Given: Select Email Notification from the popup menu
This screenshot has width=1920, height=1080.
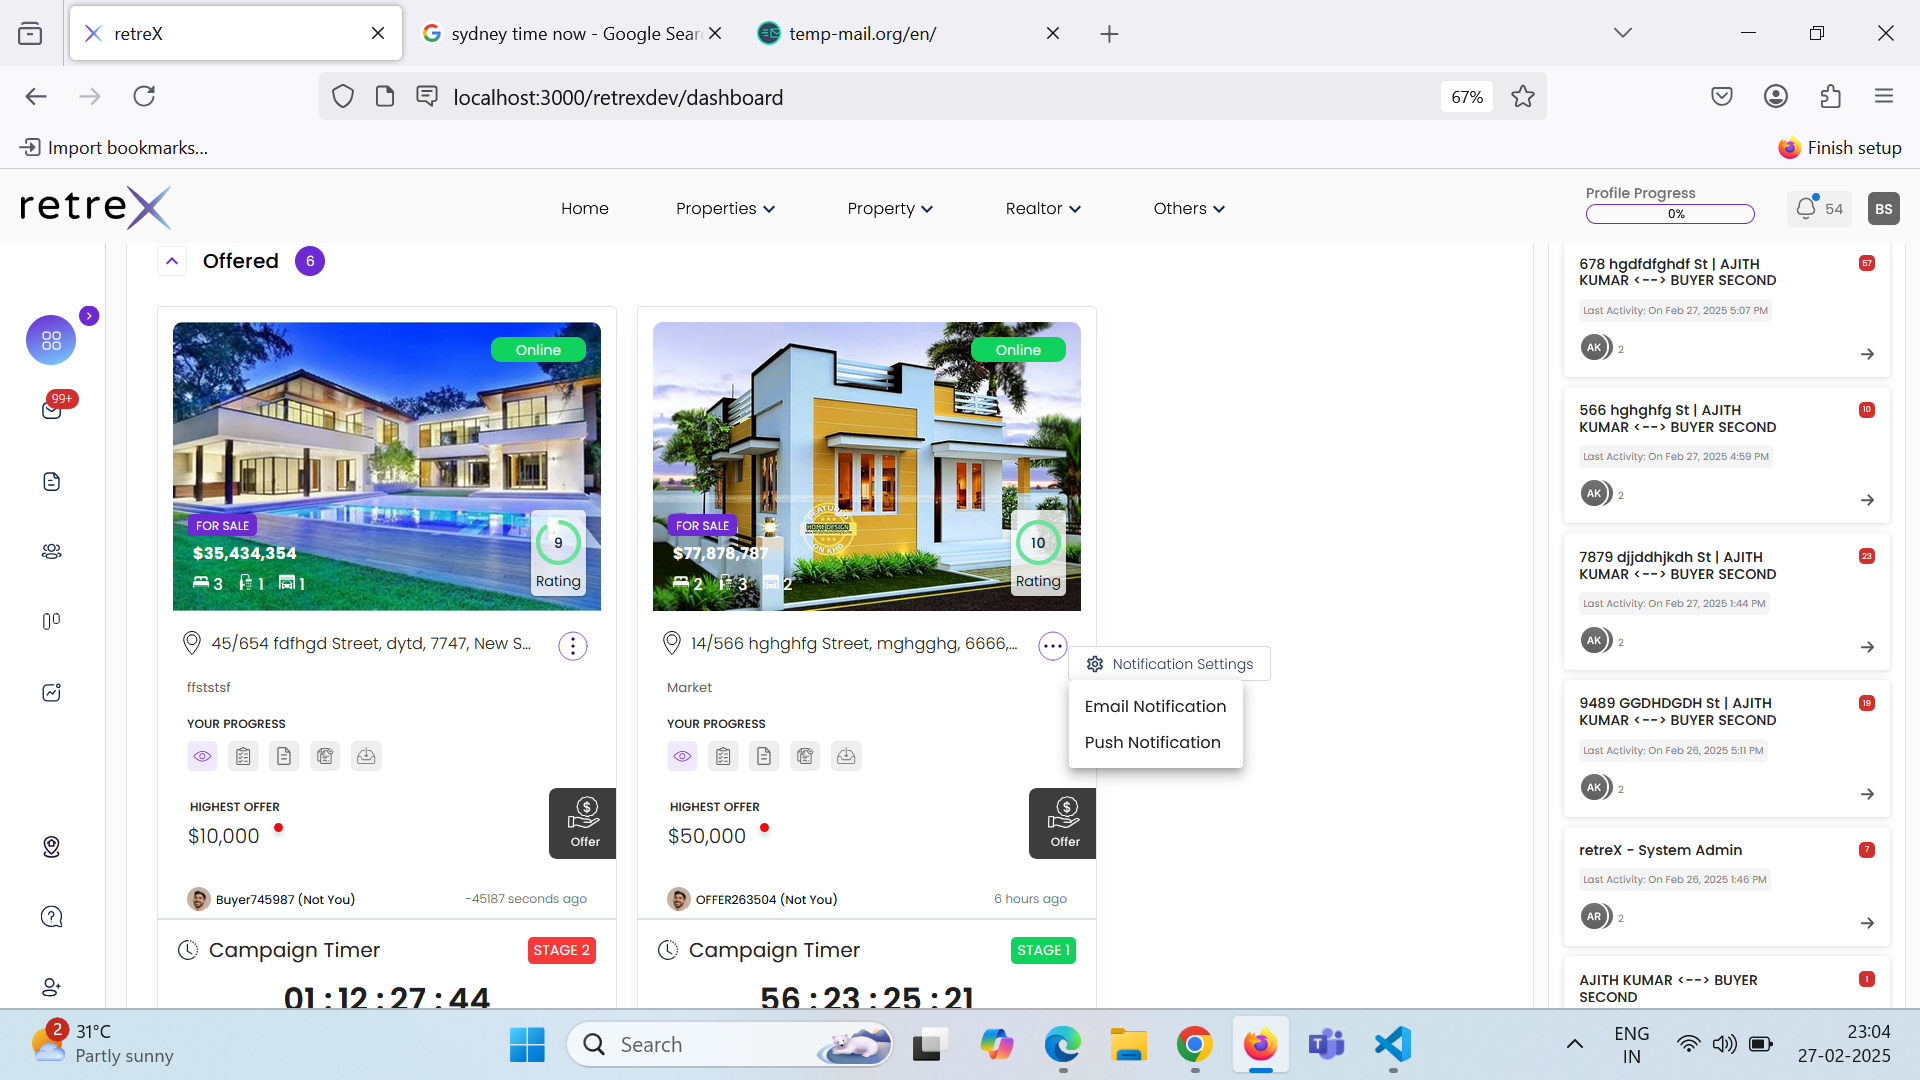Looking at the screenshot, I should [1155, 707].
